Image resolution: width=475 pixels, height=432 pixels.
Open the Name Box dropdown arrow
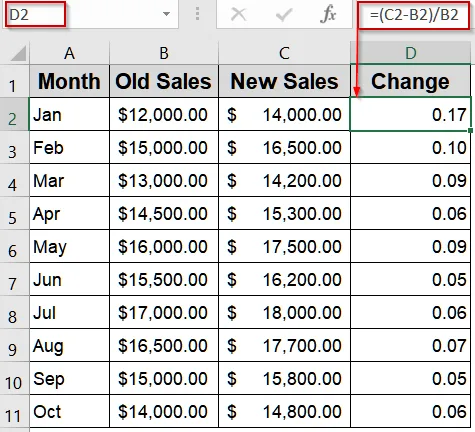click(x=166, y=14)
